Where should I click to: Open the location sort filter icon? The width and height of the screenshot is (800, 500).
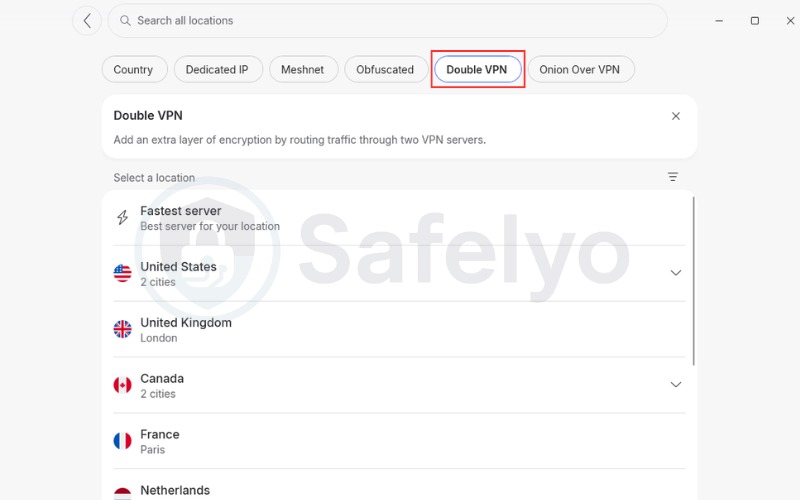click(x=673, y=177)
